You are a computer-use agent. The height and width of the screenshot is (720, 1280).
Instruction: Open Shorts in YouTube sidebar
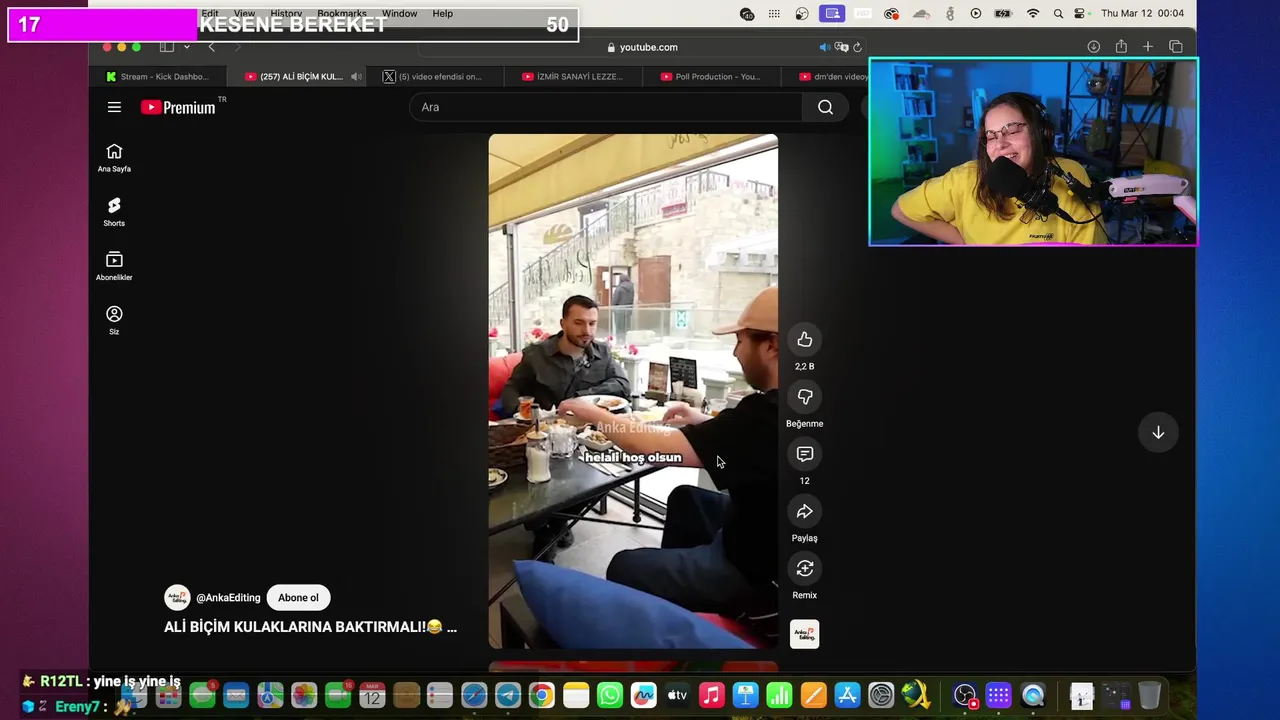coord(114,212)
